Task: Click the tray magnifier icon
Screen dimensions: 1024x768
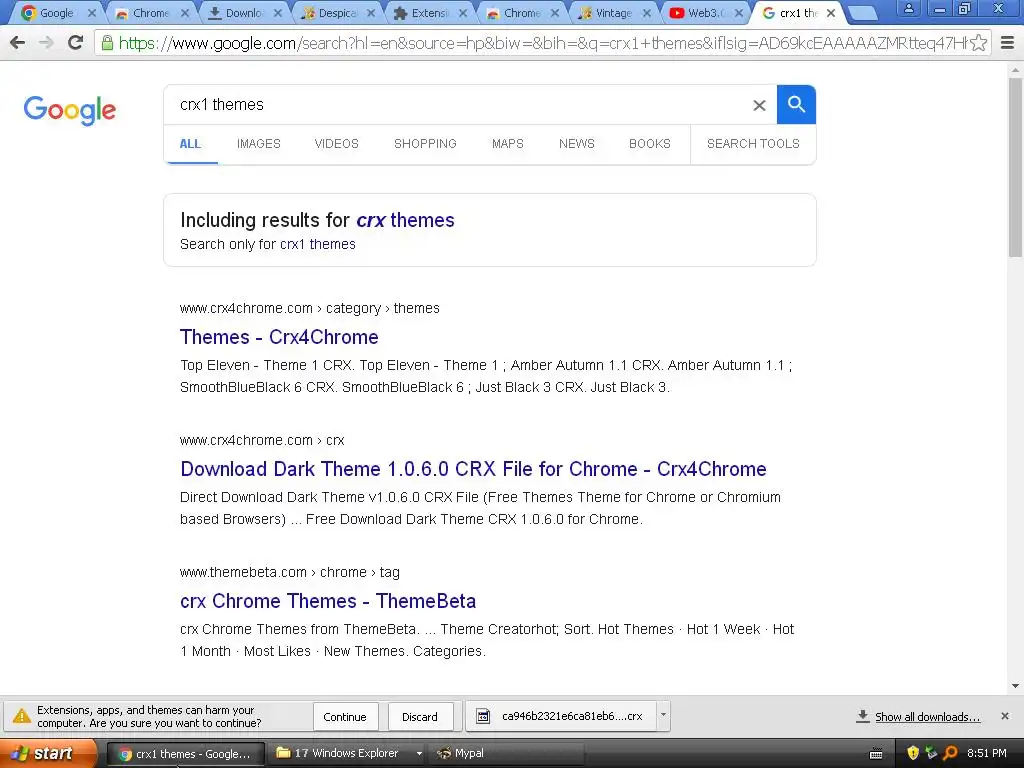Action: (950, 753)
